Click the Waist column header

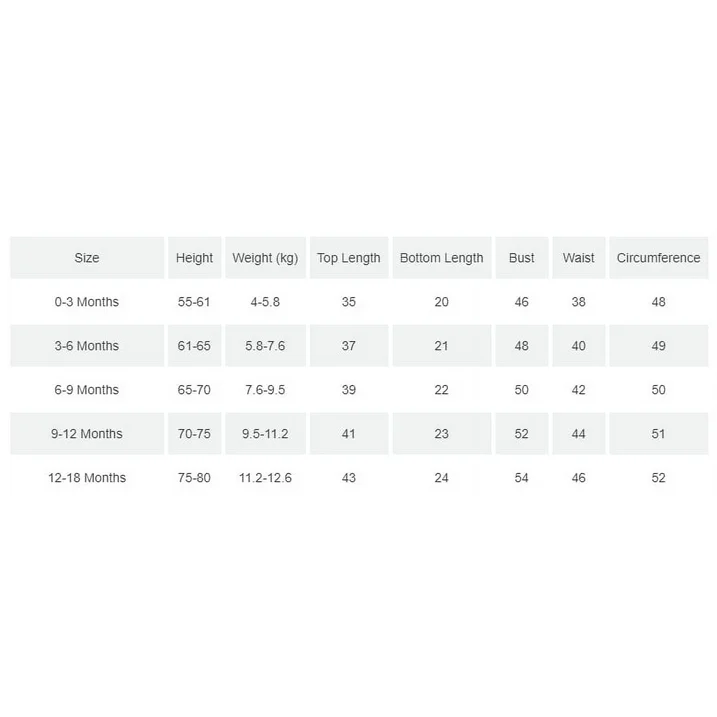click(x=578, y=258)
